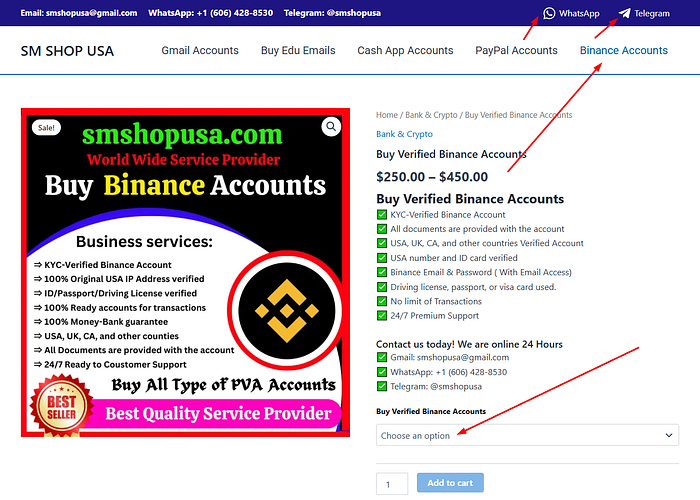
Task: Click the dropdown chevron arrow for account options
Action: (669, 435)
